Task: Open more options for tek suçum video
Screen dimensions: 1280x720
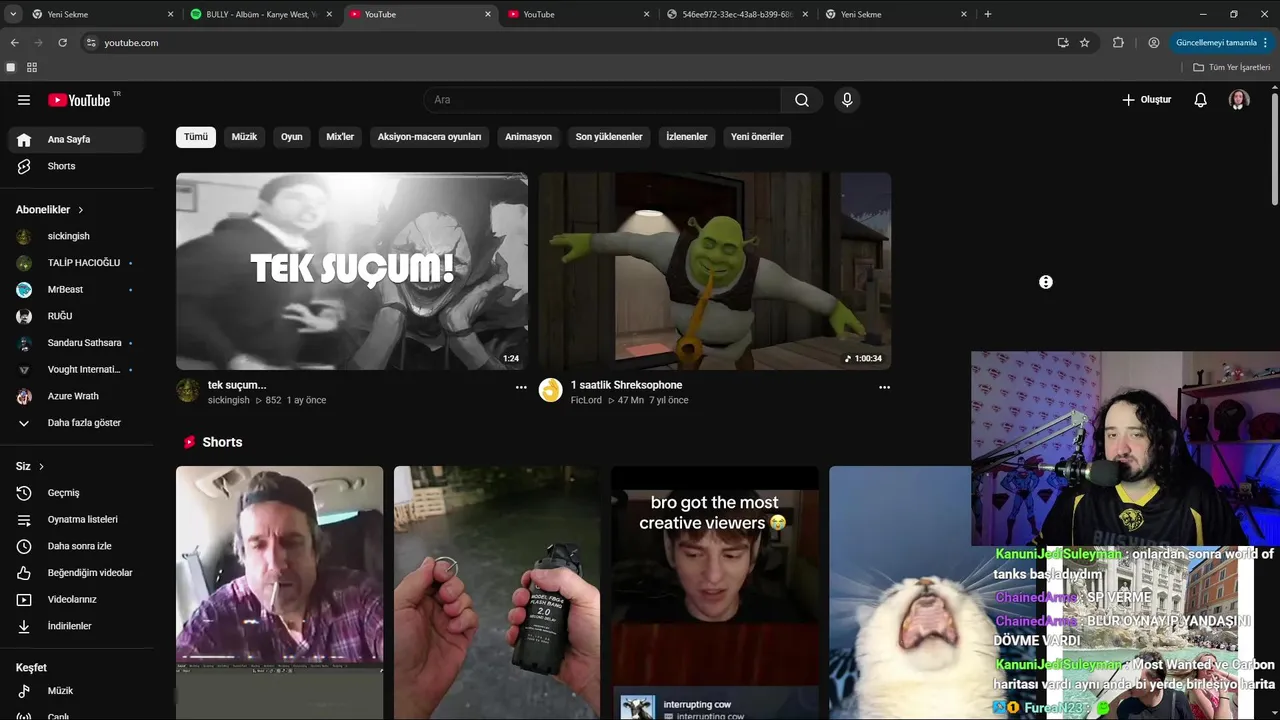Action: click(521, 387)
